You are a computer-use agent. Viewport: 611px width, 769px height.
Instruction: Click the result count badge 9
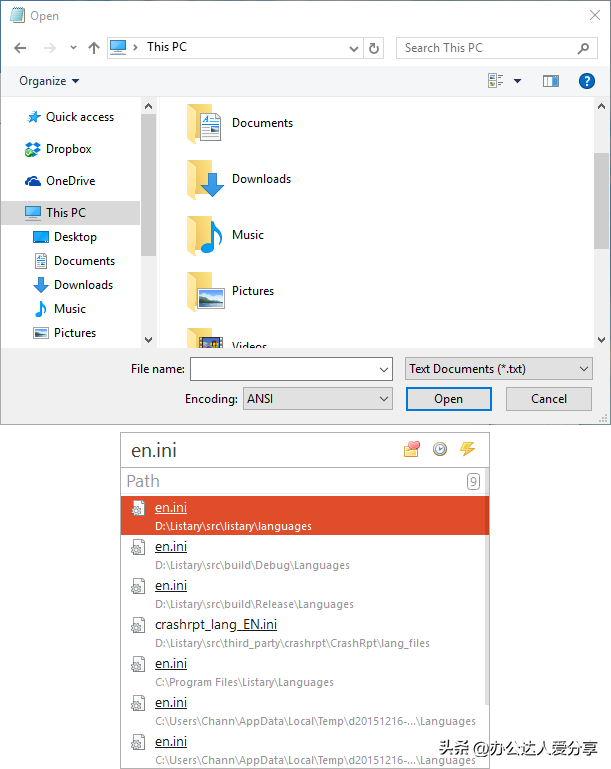473,481
